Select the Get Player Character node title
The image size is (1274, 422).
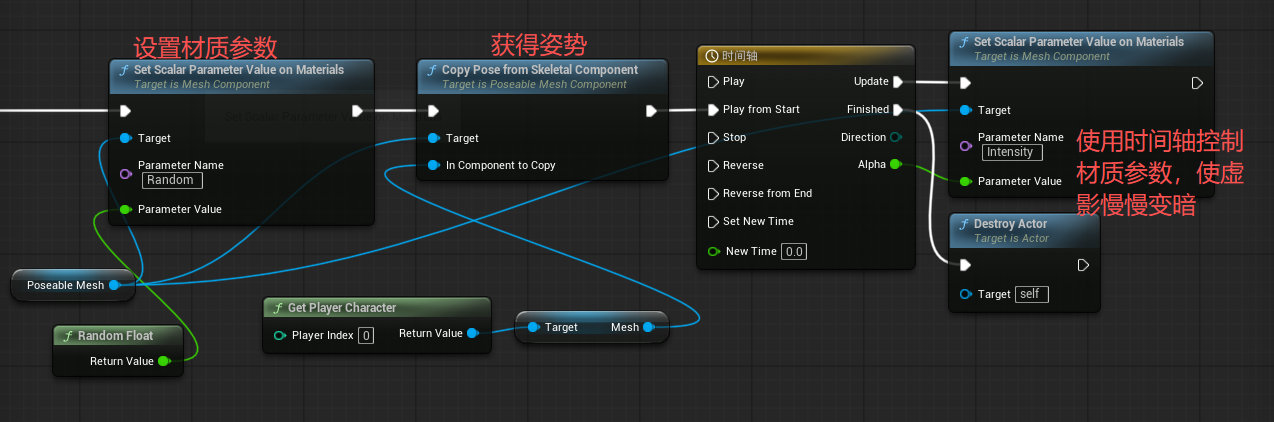342,308
